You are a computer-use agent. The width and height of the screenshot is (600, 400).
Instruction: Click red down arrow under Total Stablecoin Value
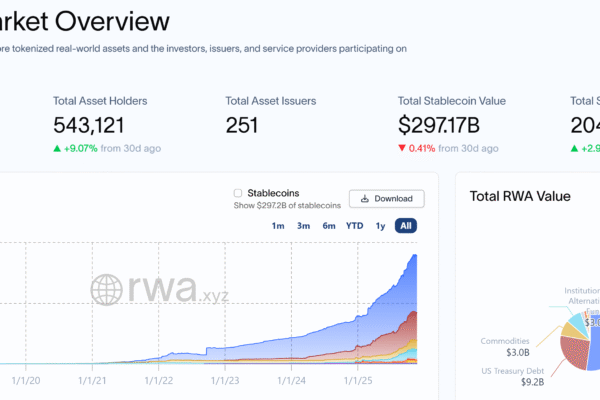point(403,149)
